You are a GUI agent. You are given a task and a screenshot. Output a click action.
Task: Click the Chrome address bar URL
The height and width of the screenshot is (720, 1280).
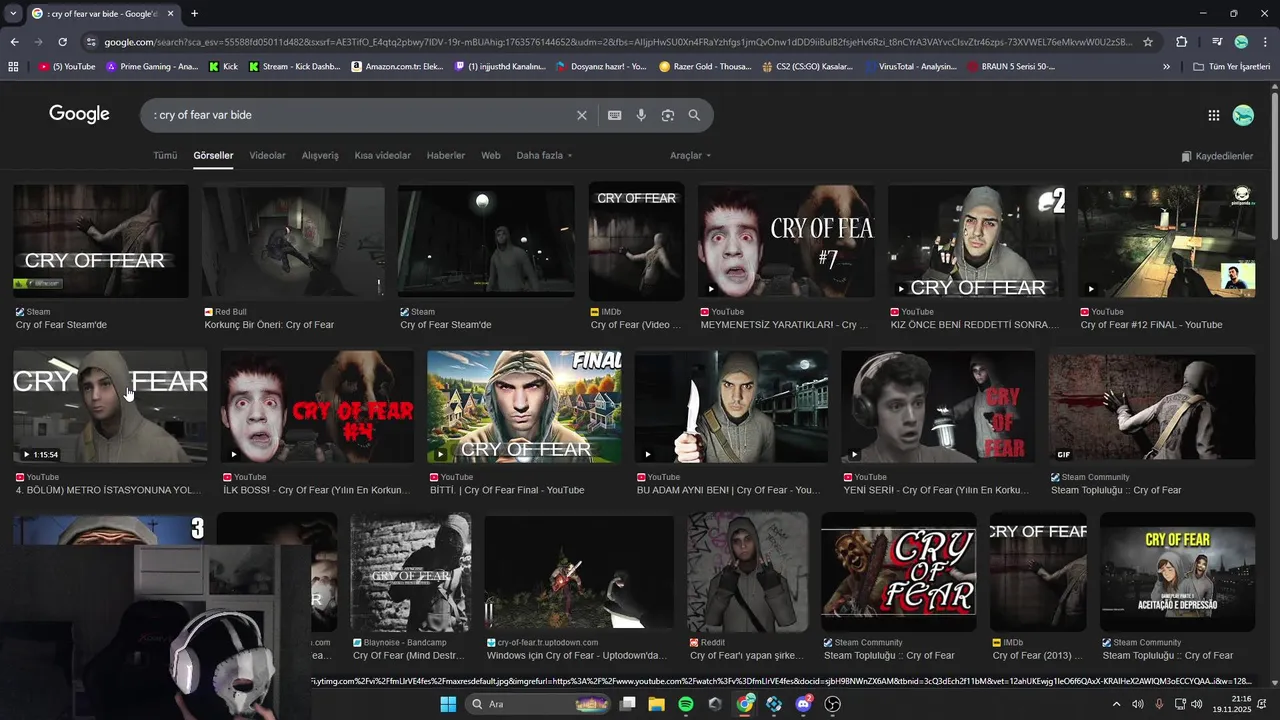tap(618, 42)
